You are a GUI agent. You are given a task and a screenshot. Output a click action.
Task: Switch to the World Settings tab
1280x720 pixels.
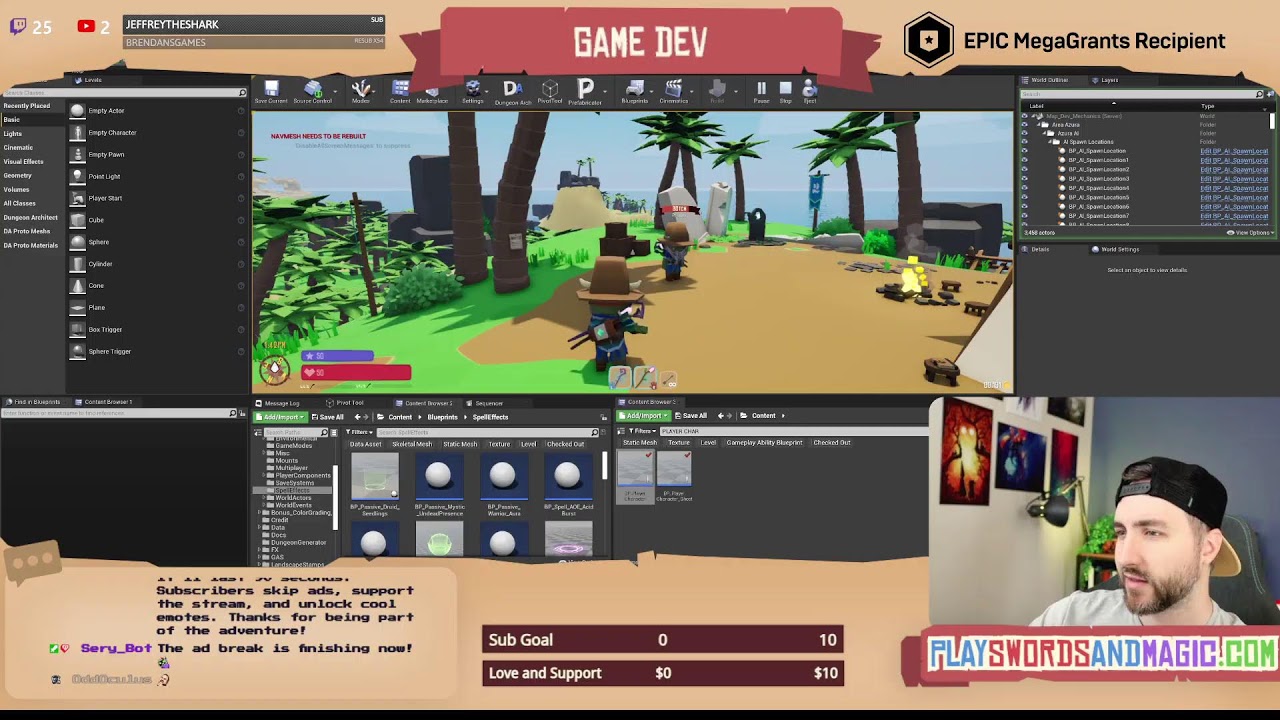pyautogui.click(x=1116, y=249)
